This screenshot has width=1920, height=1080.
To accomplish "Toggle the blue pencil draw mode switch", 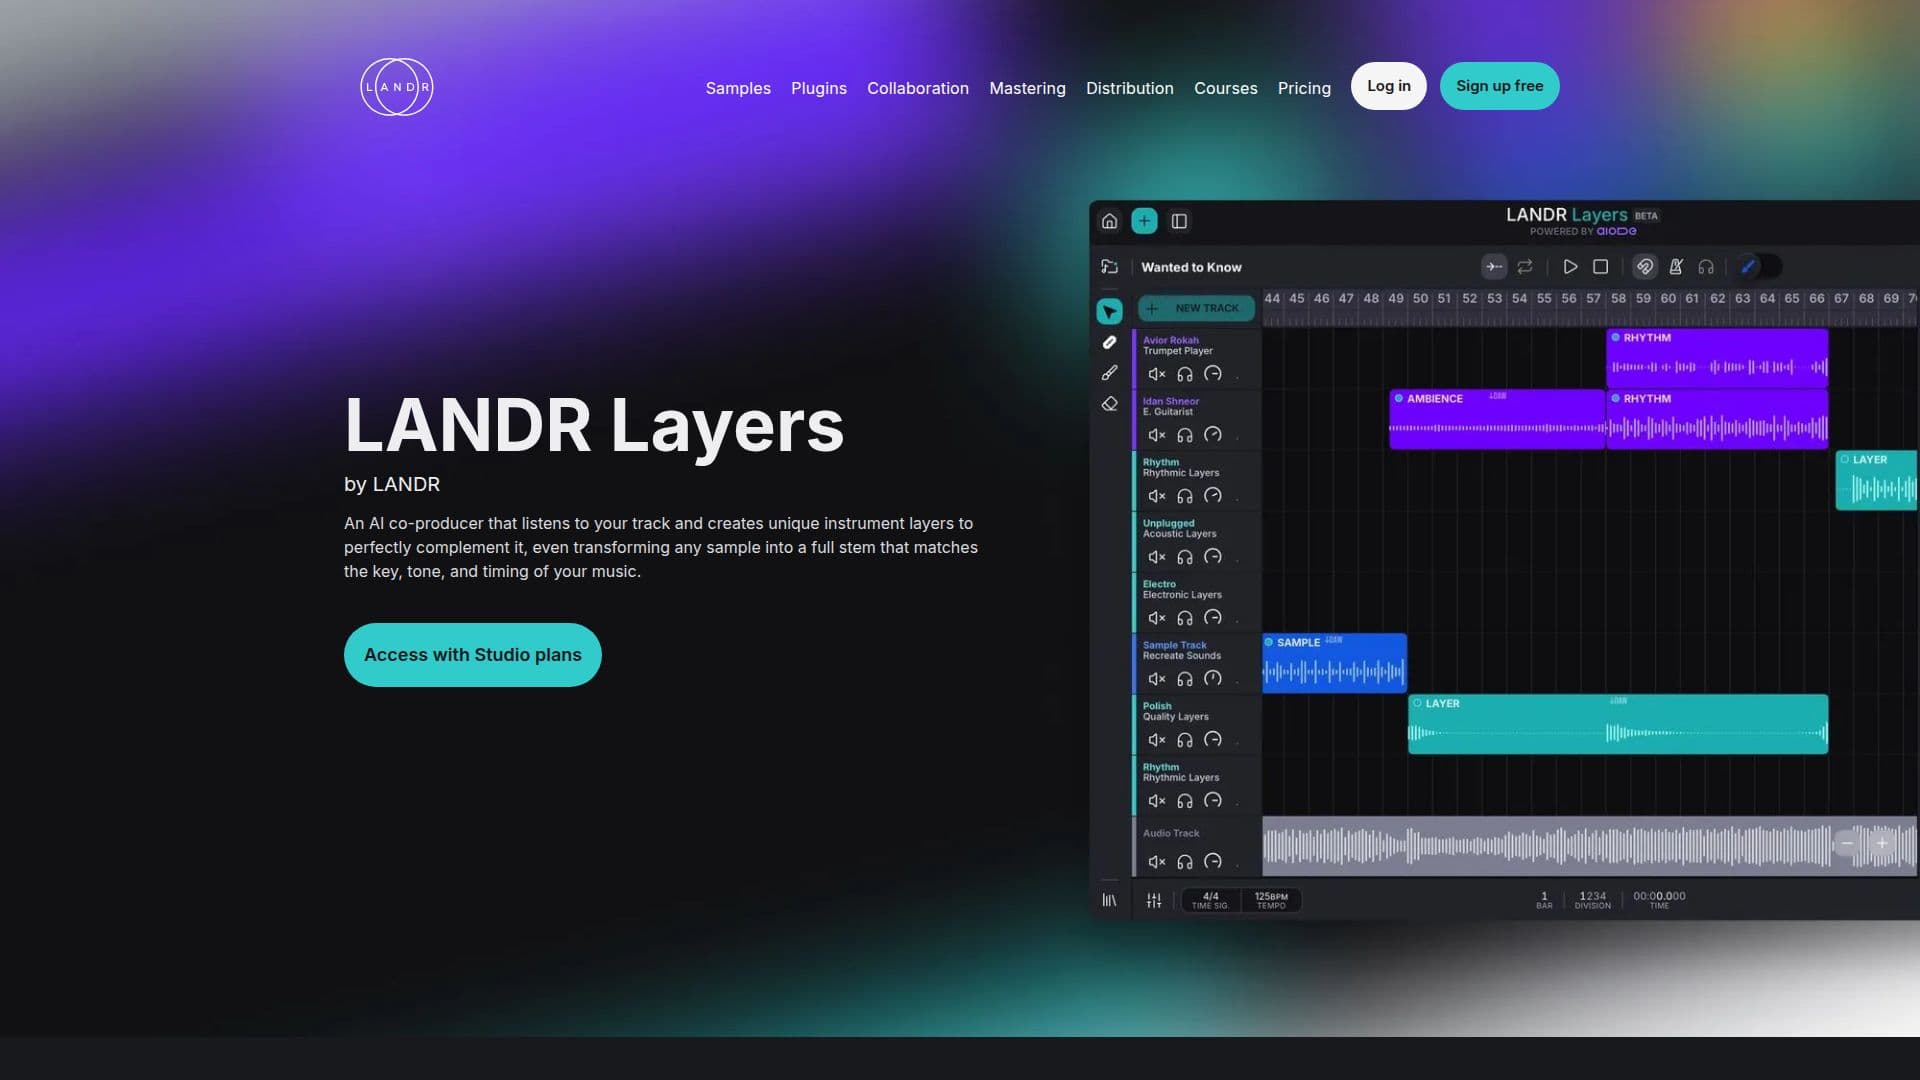I will pos(1759,267).
